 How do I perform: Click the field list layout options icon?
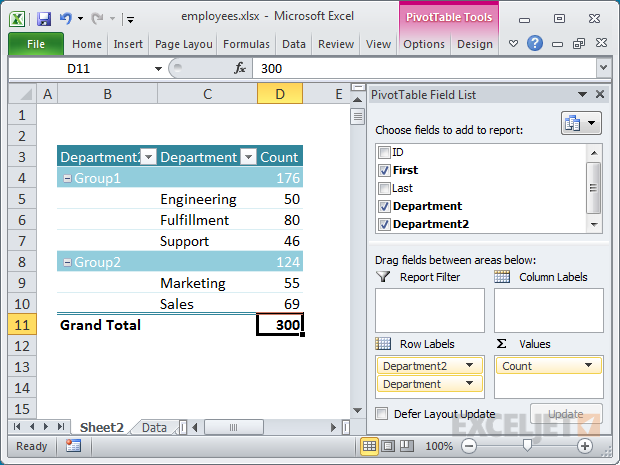tap(582, 123)
